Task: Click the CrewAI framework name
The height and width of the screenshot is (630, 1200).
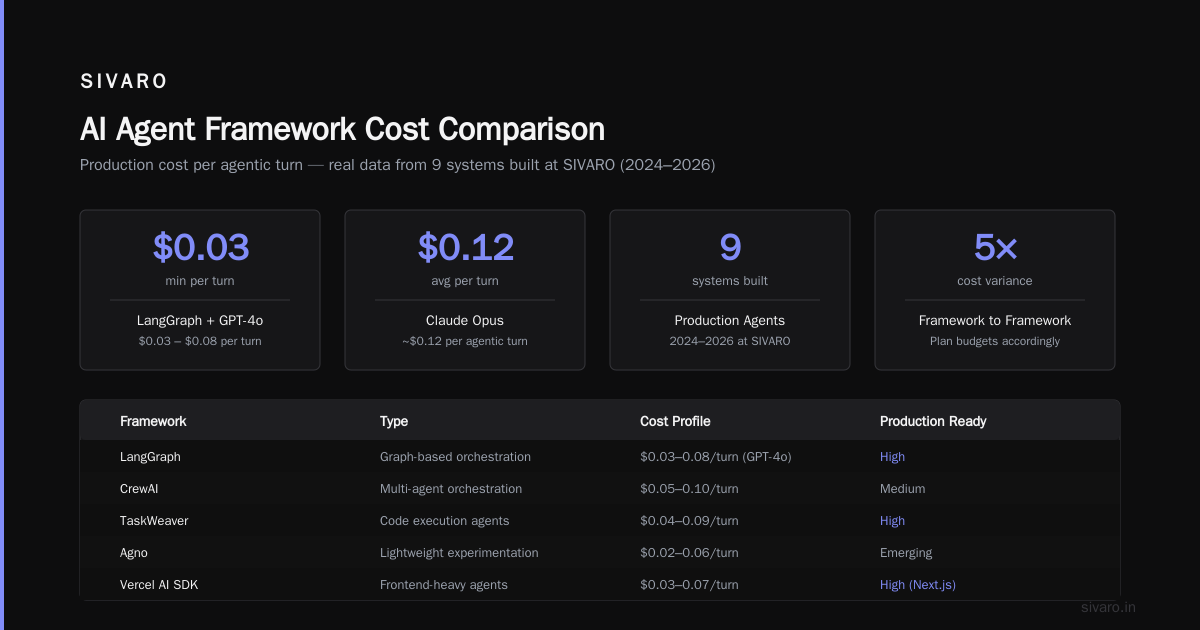Action: 139,489
